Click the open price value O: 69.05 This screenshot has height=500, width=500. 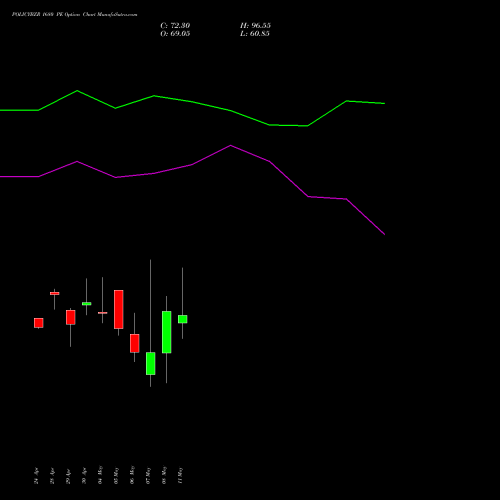click(175, 34)
